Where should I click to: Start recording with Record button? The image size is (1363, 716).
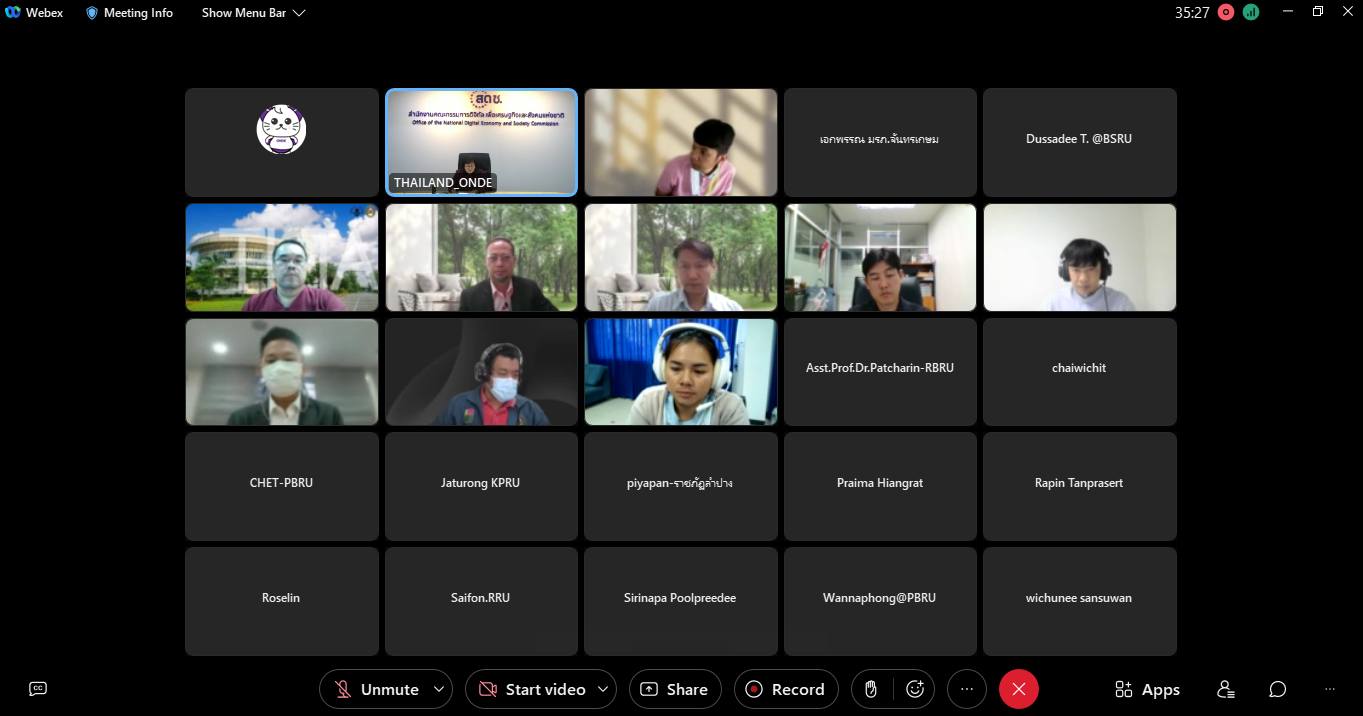[x=786, y=689]
